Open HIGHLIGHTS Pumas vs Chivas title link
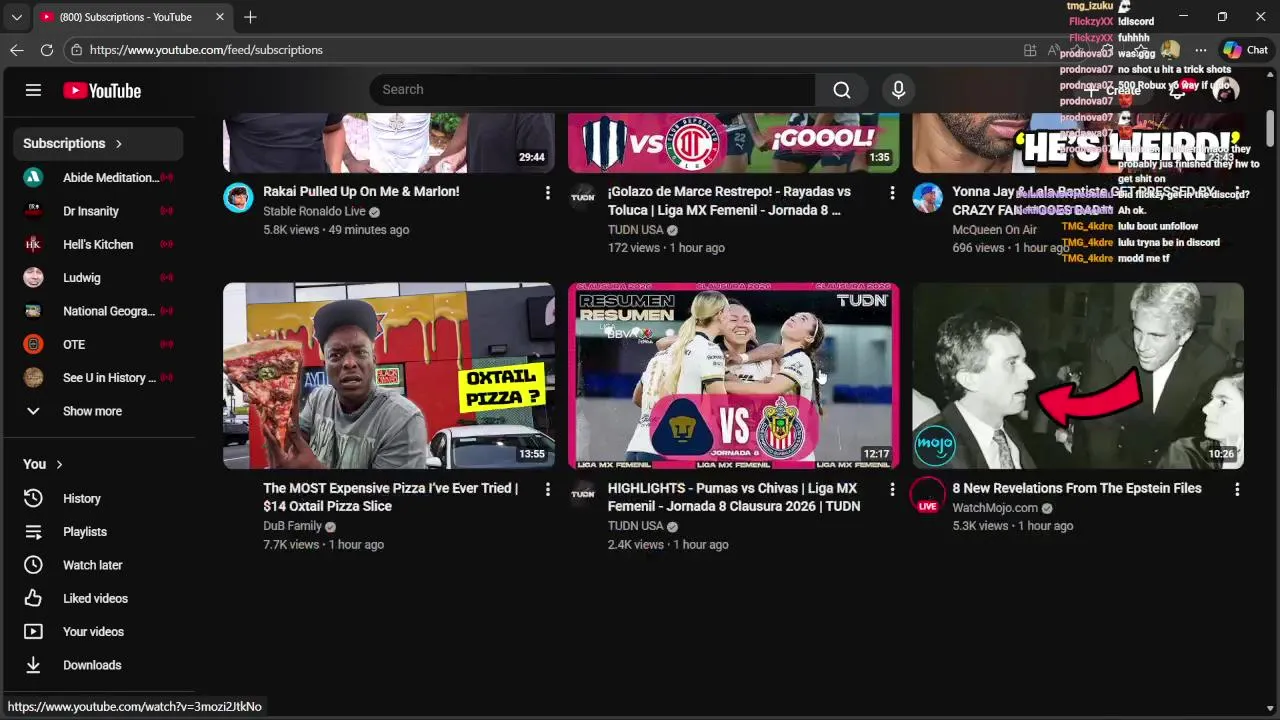Viewport: 1280px width, 720px height. pyautogui.click(x=734, y=497)
